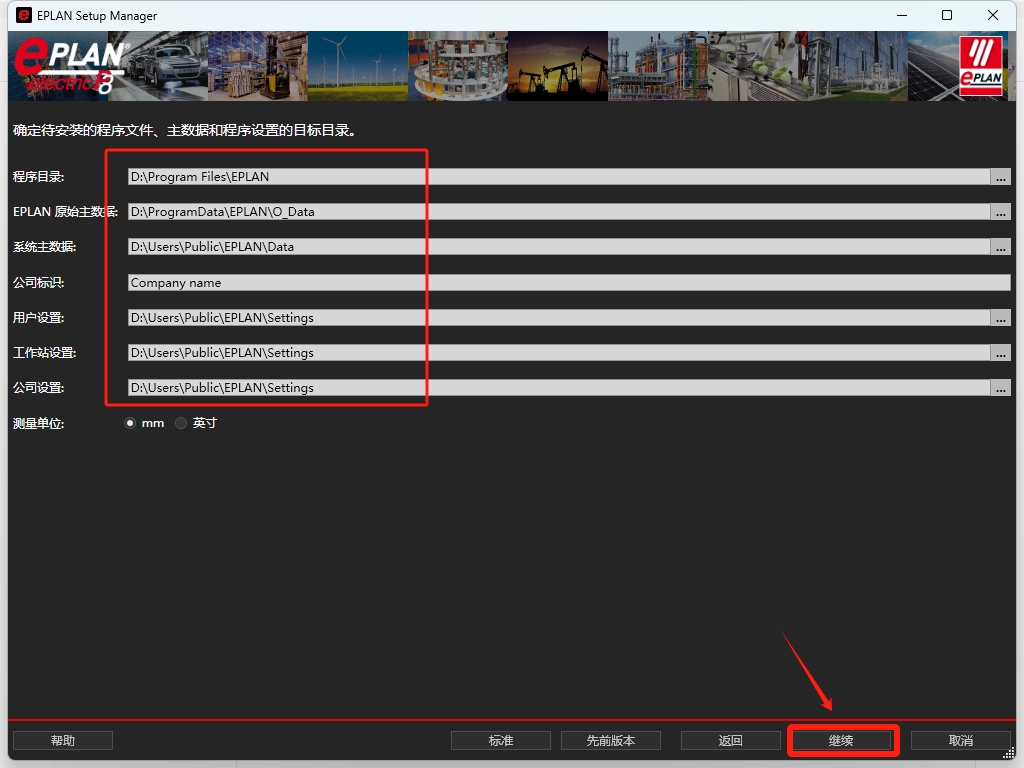This screenshot has width=1024, height=768.
Task: Cancel setup with 取消 button
Action: (x=960, y=741)
